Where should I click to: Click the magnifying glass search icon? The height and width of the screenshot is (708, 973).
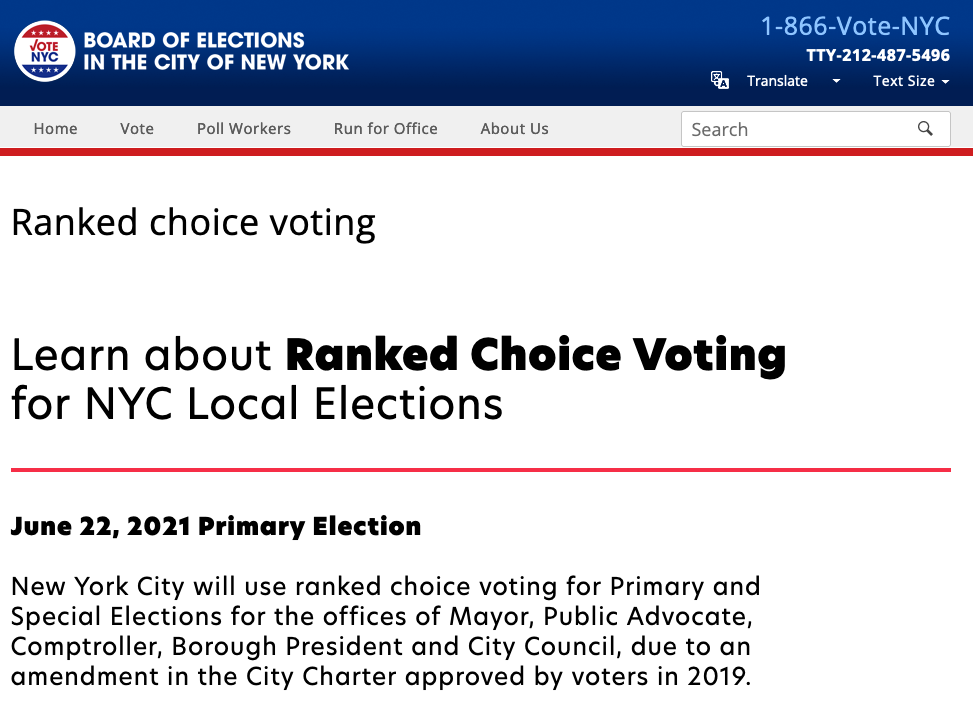pyautogui.click(x=925, y=128)
